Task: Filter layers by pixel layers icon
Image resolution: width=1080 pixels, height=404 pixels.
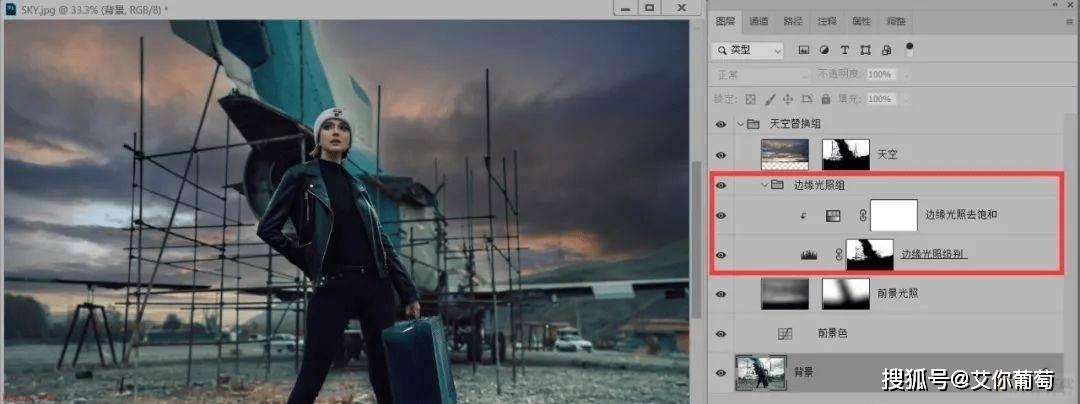Action: tap(803, 50)
